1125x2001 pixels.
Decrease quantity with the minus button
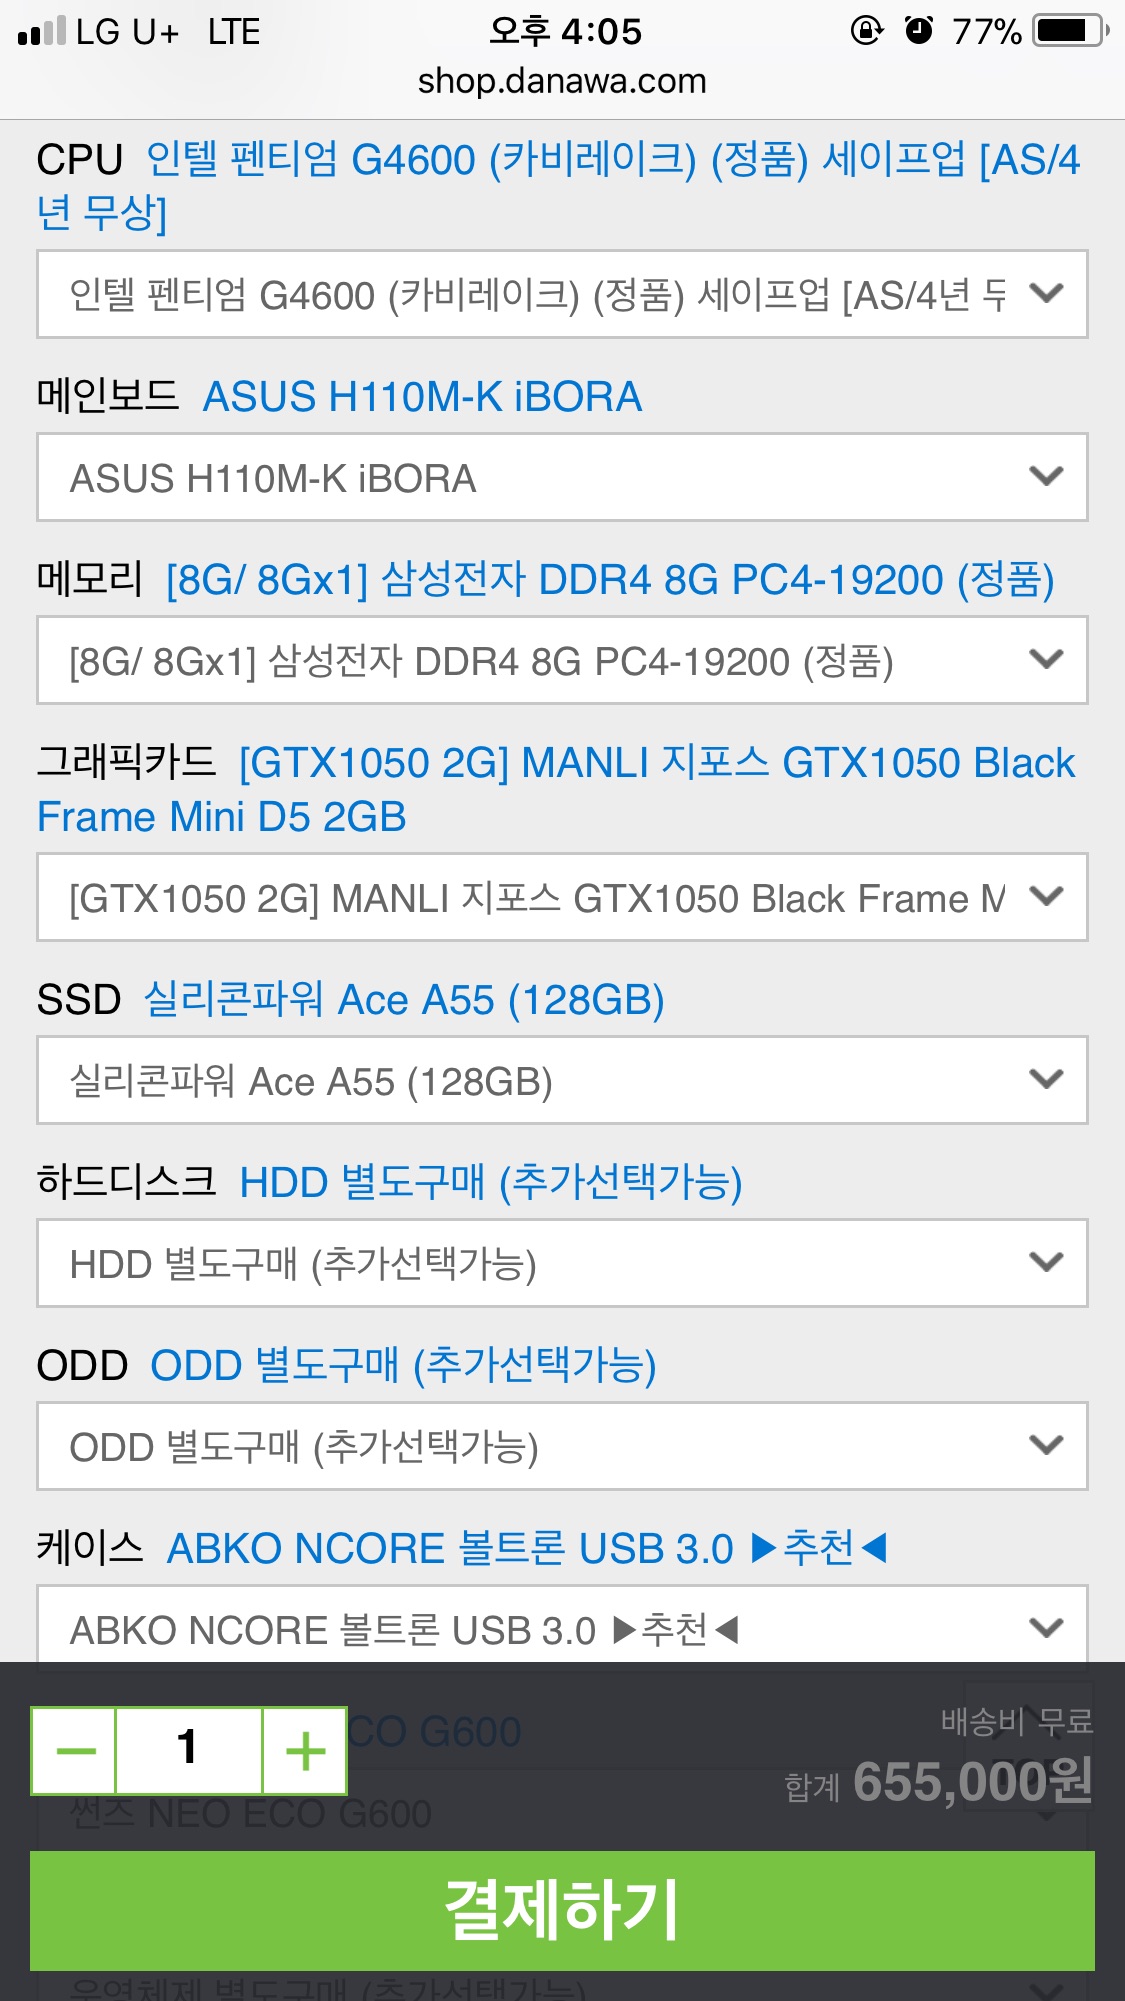pos(75,1751)
